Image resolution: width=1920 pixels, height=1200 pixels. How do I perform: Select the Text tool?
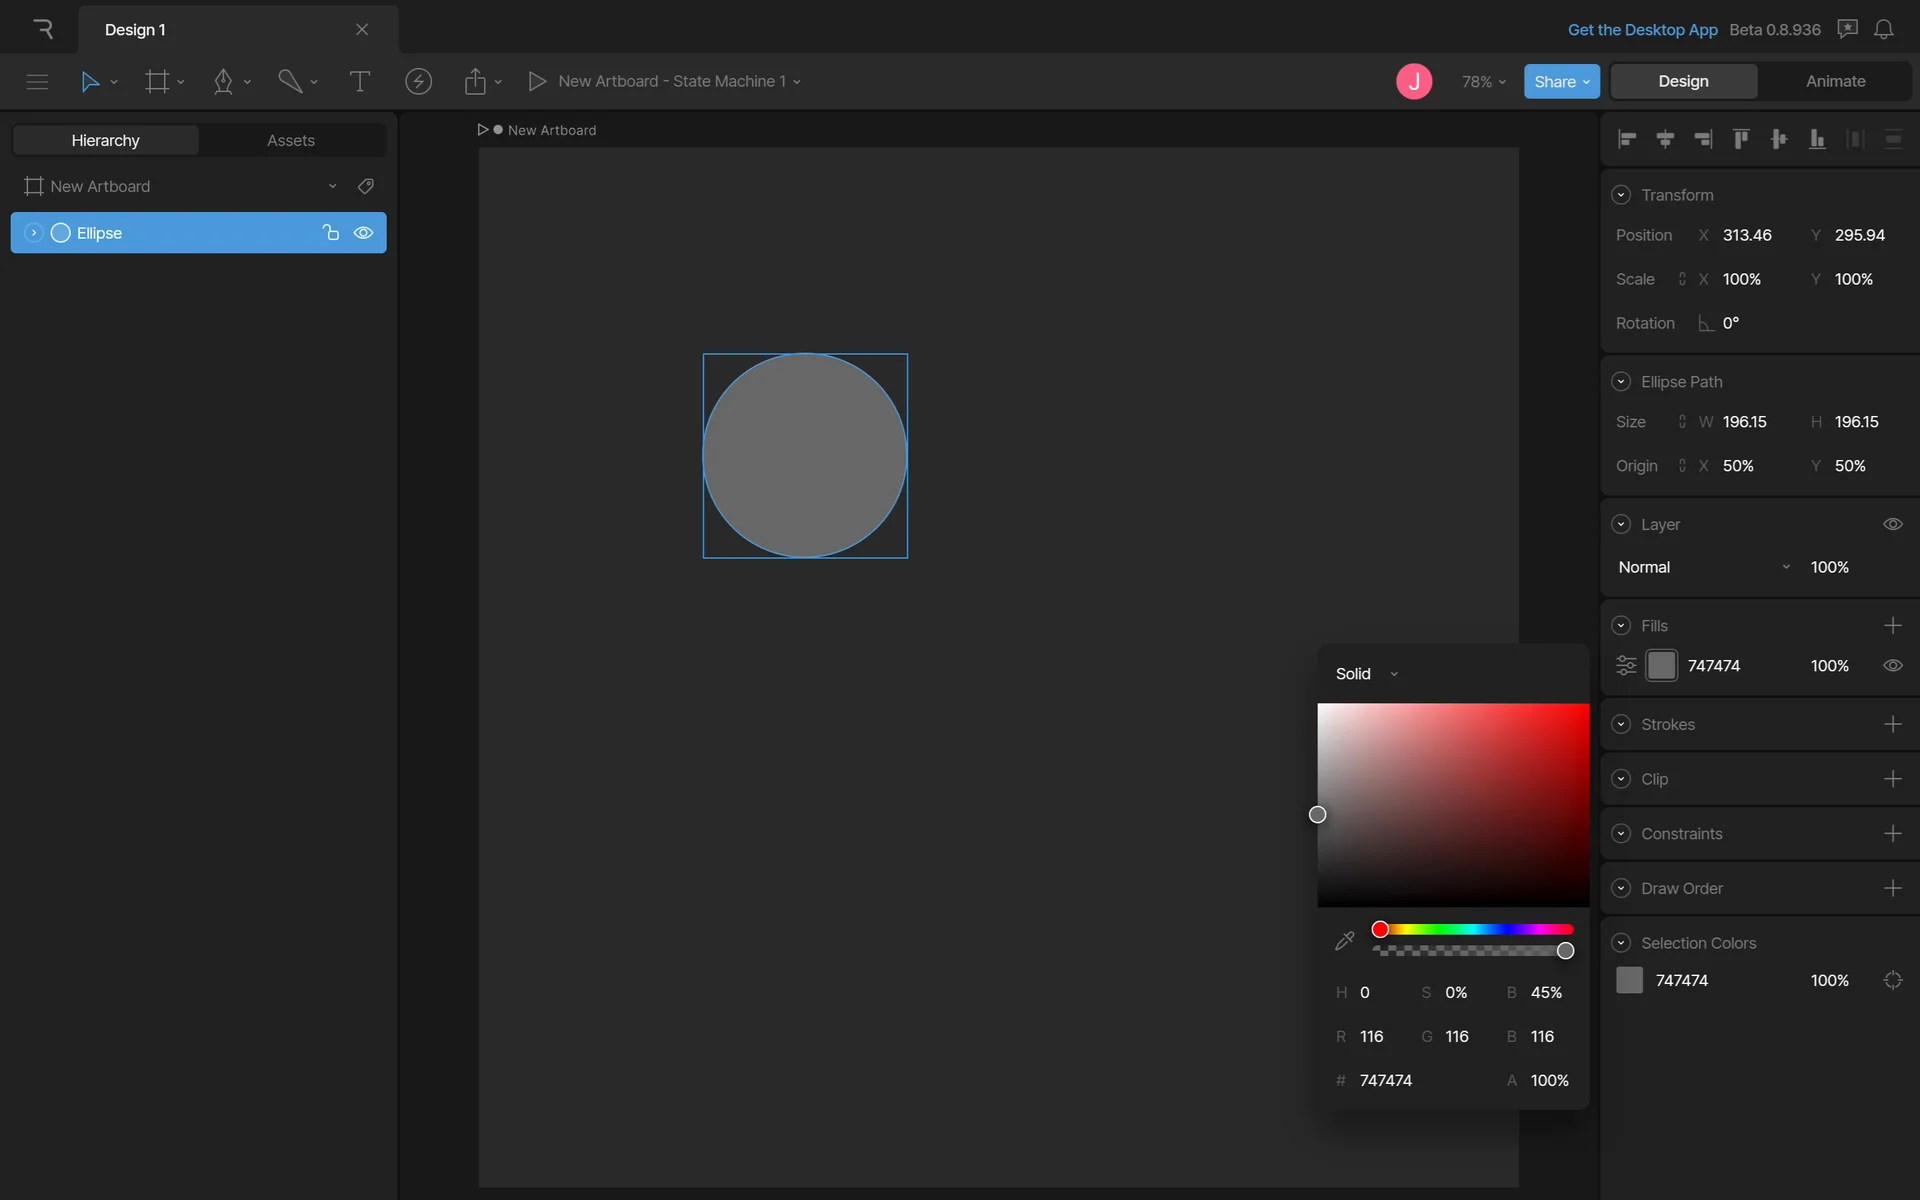359,82
